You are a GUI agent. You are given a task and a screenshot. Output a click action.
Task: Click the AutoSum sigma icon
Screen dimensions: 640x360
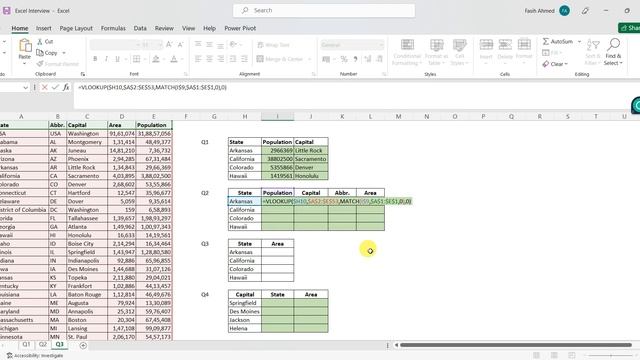coord(546,41)
